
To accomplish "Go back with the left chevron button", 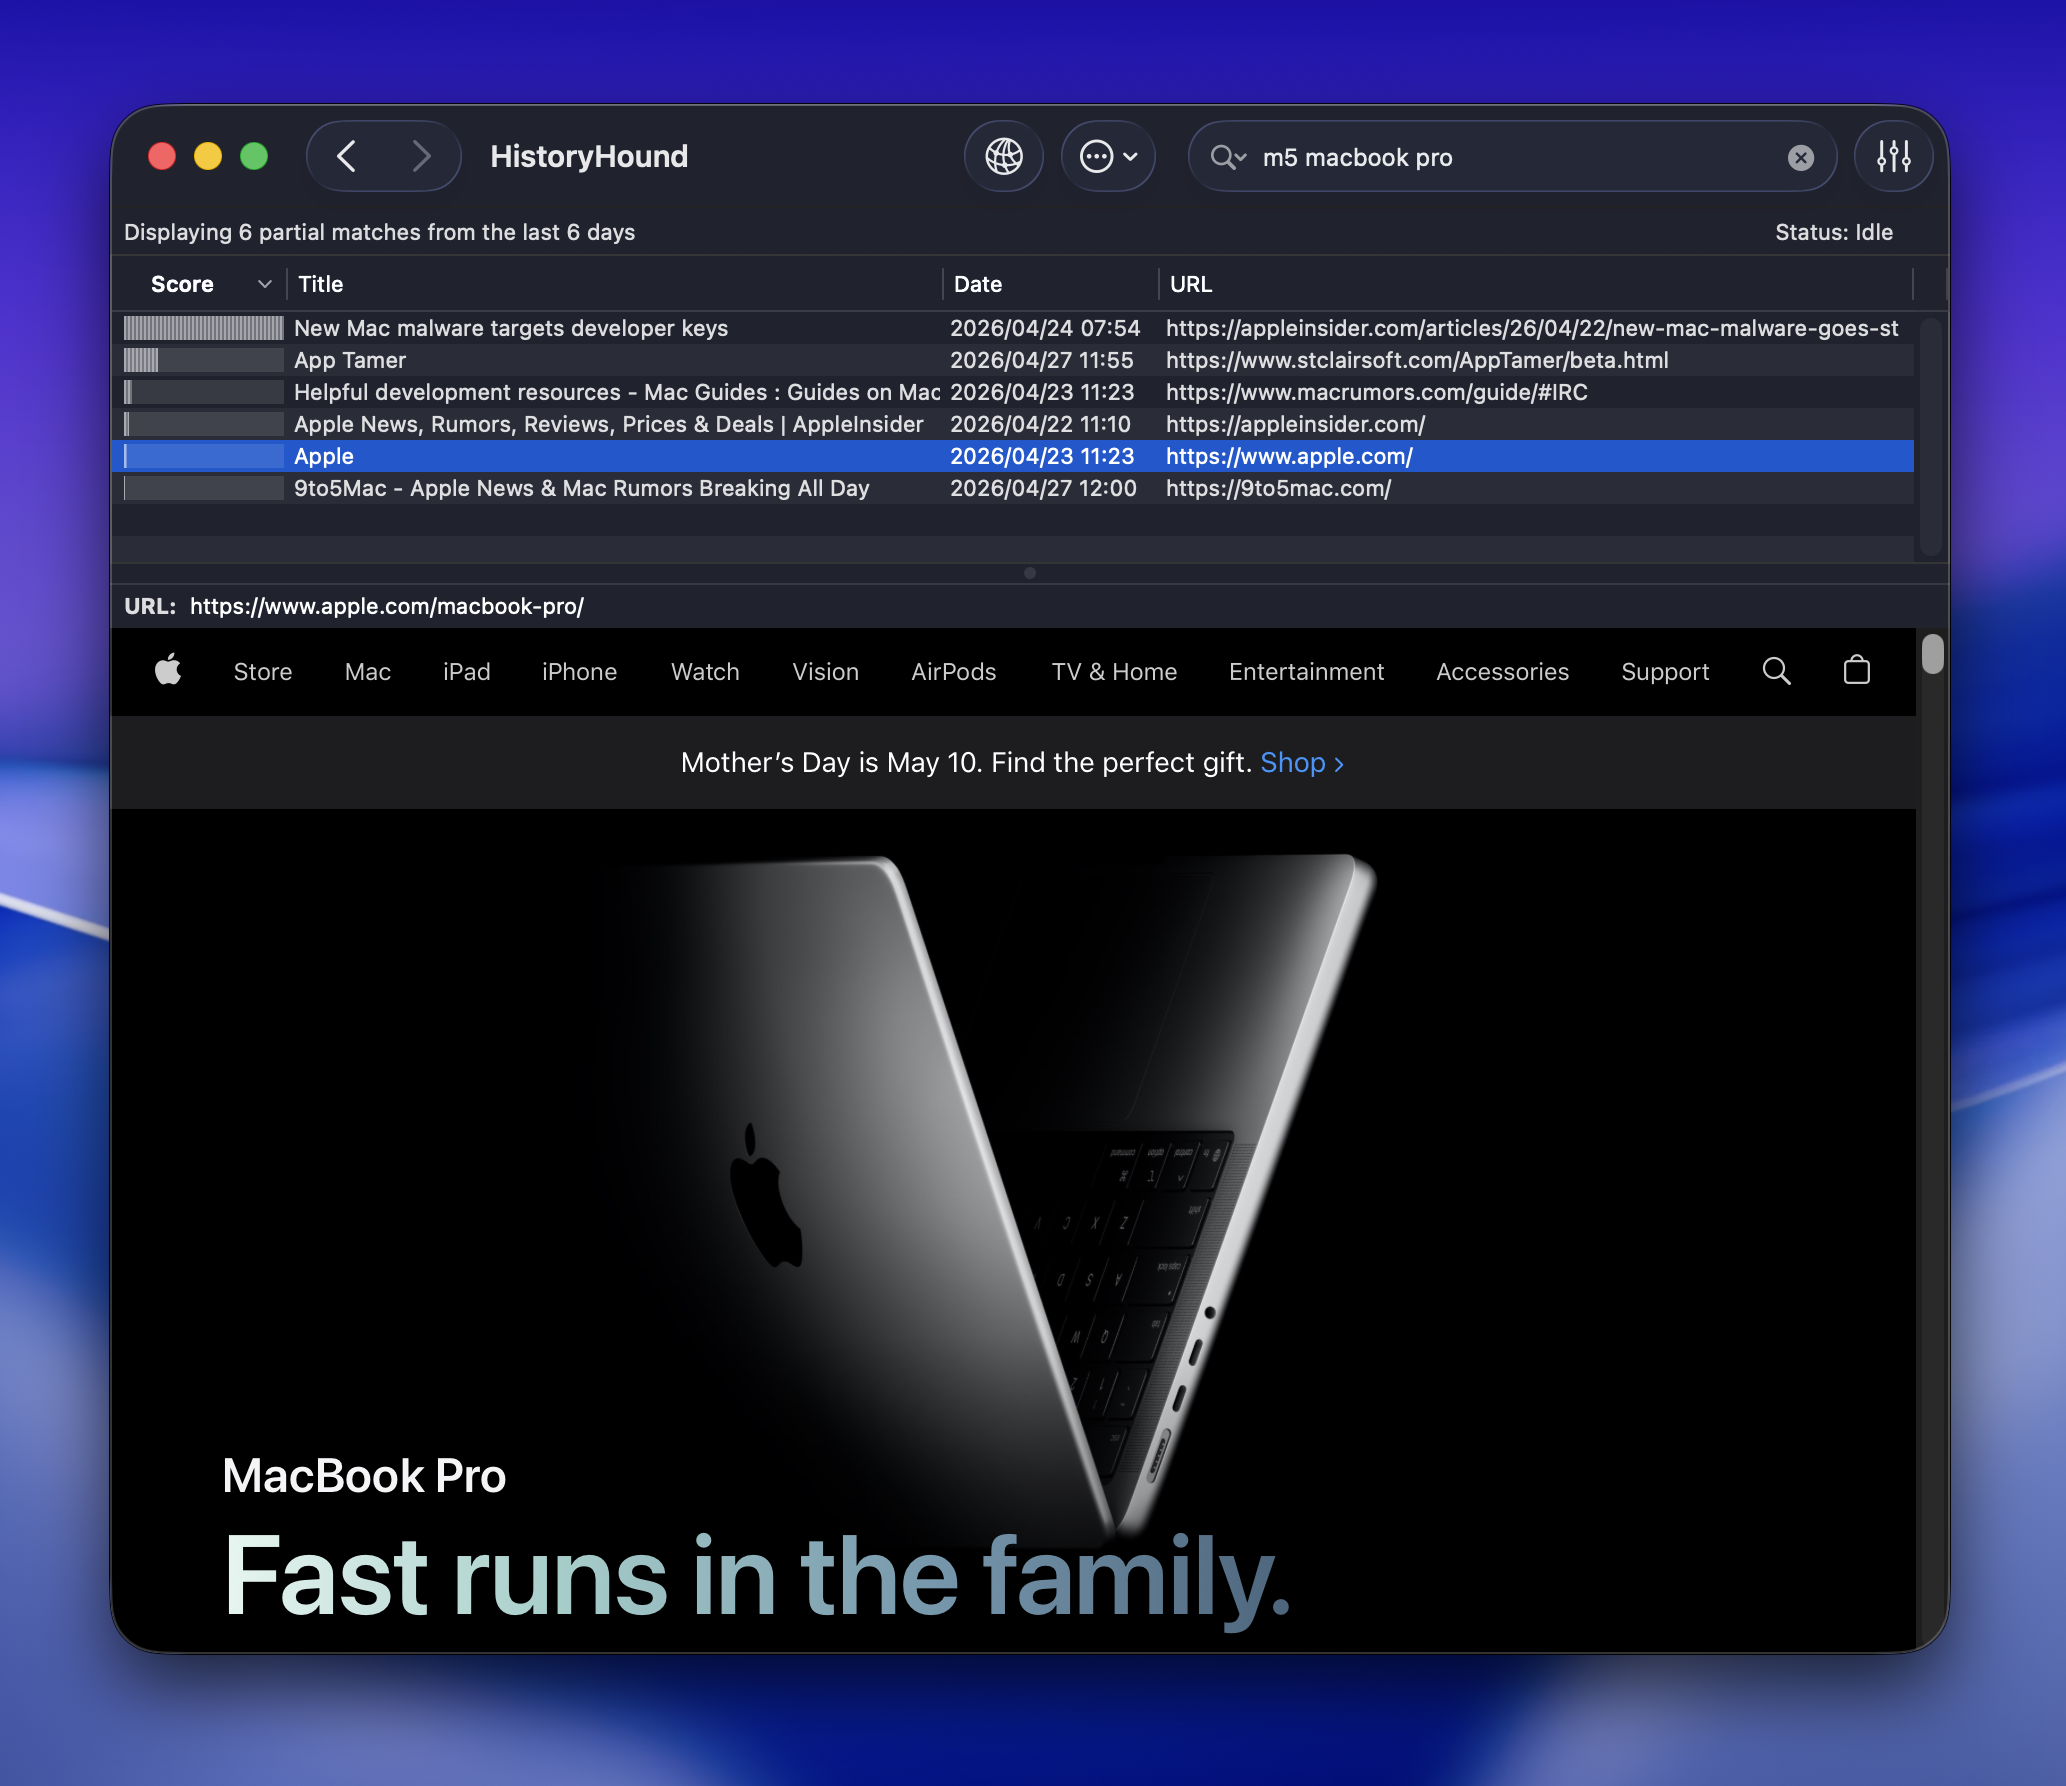I will (347, 157).
